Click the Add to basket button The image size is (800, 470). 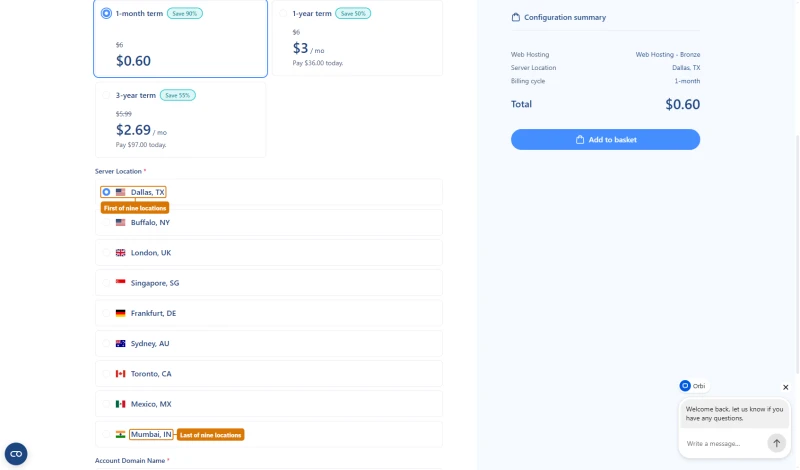pos(605,139)
